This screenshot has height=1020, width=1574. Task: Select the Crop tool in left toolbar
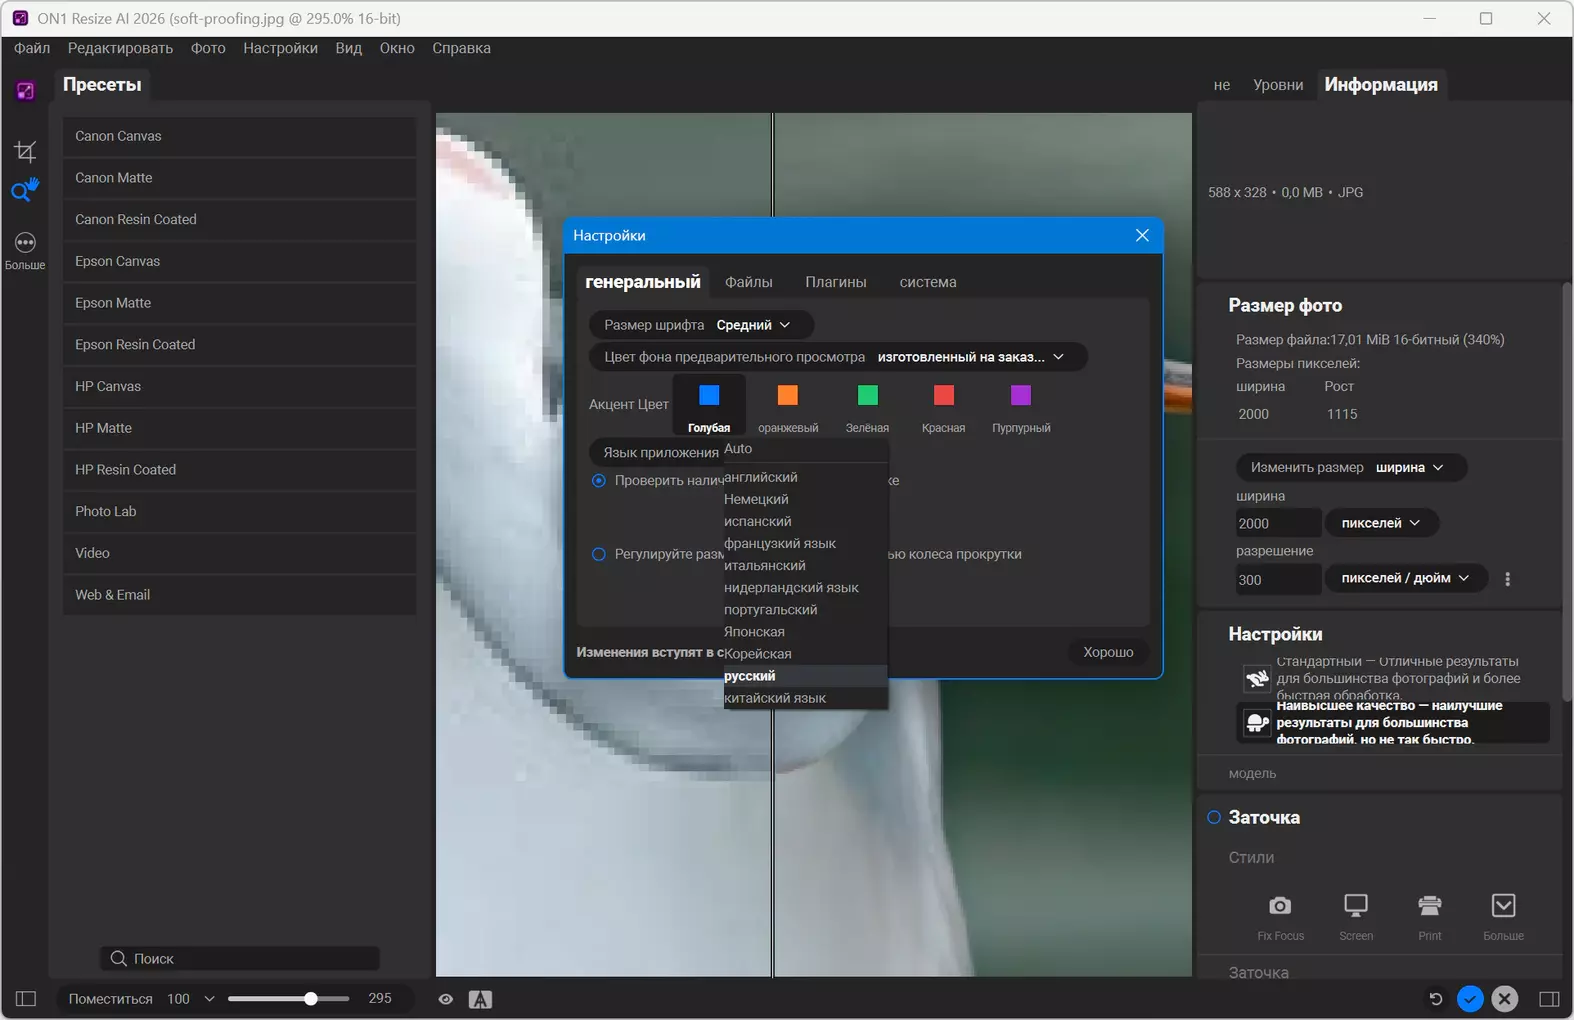tap(25, 151)
